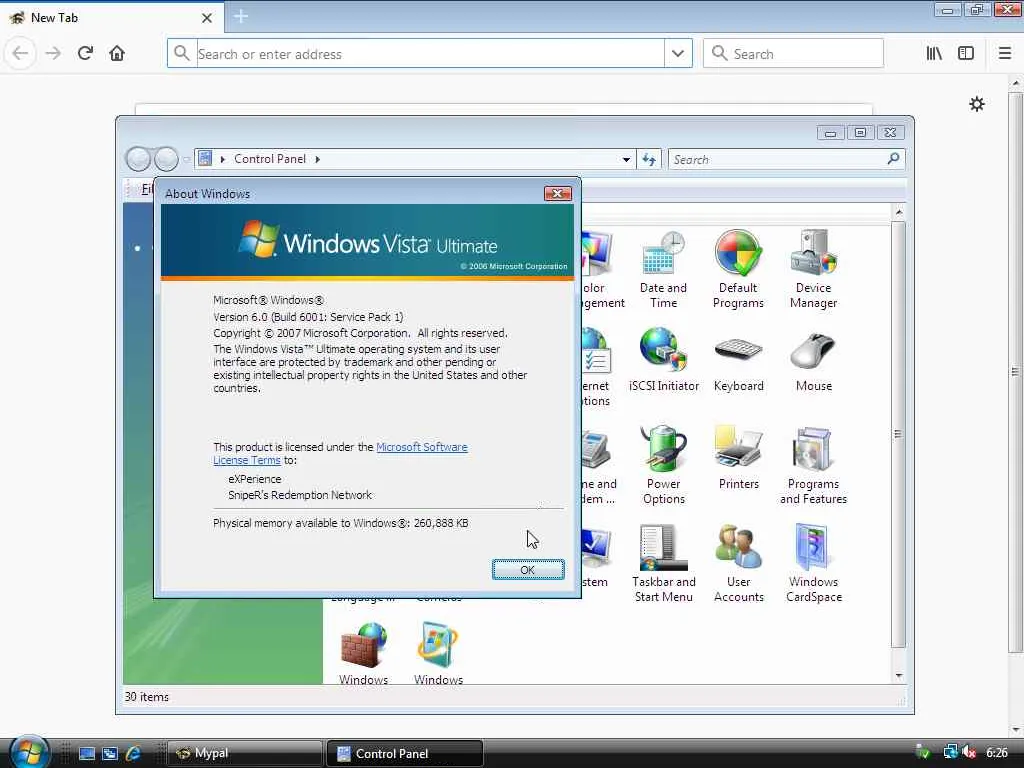Focus the Control Panel Search field
The image size is (1024, 768).
(x=786, y=159)
